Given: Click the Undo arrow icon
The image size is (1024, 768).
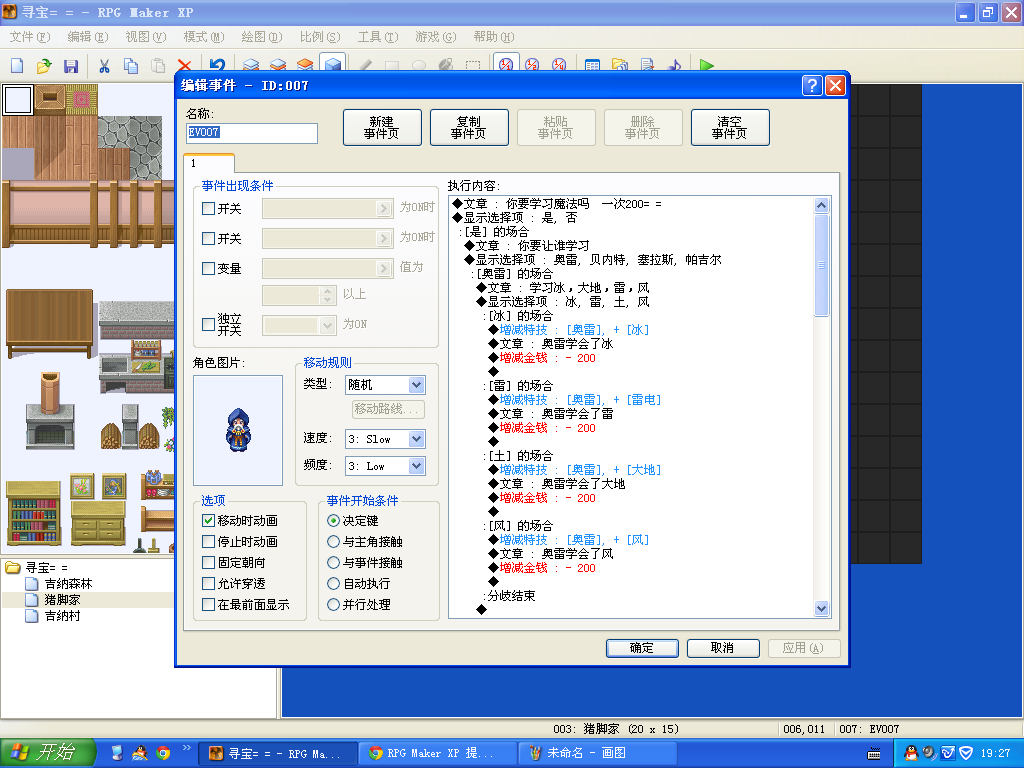Looking at the screenshot, I should (217, 64).
